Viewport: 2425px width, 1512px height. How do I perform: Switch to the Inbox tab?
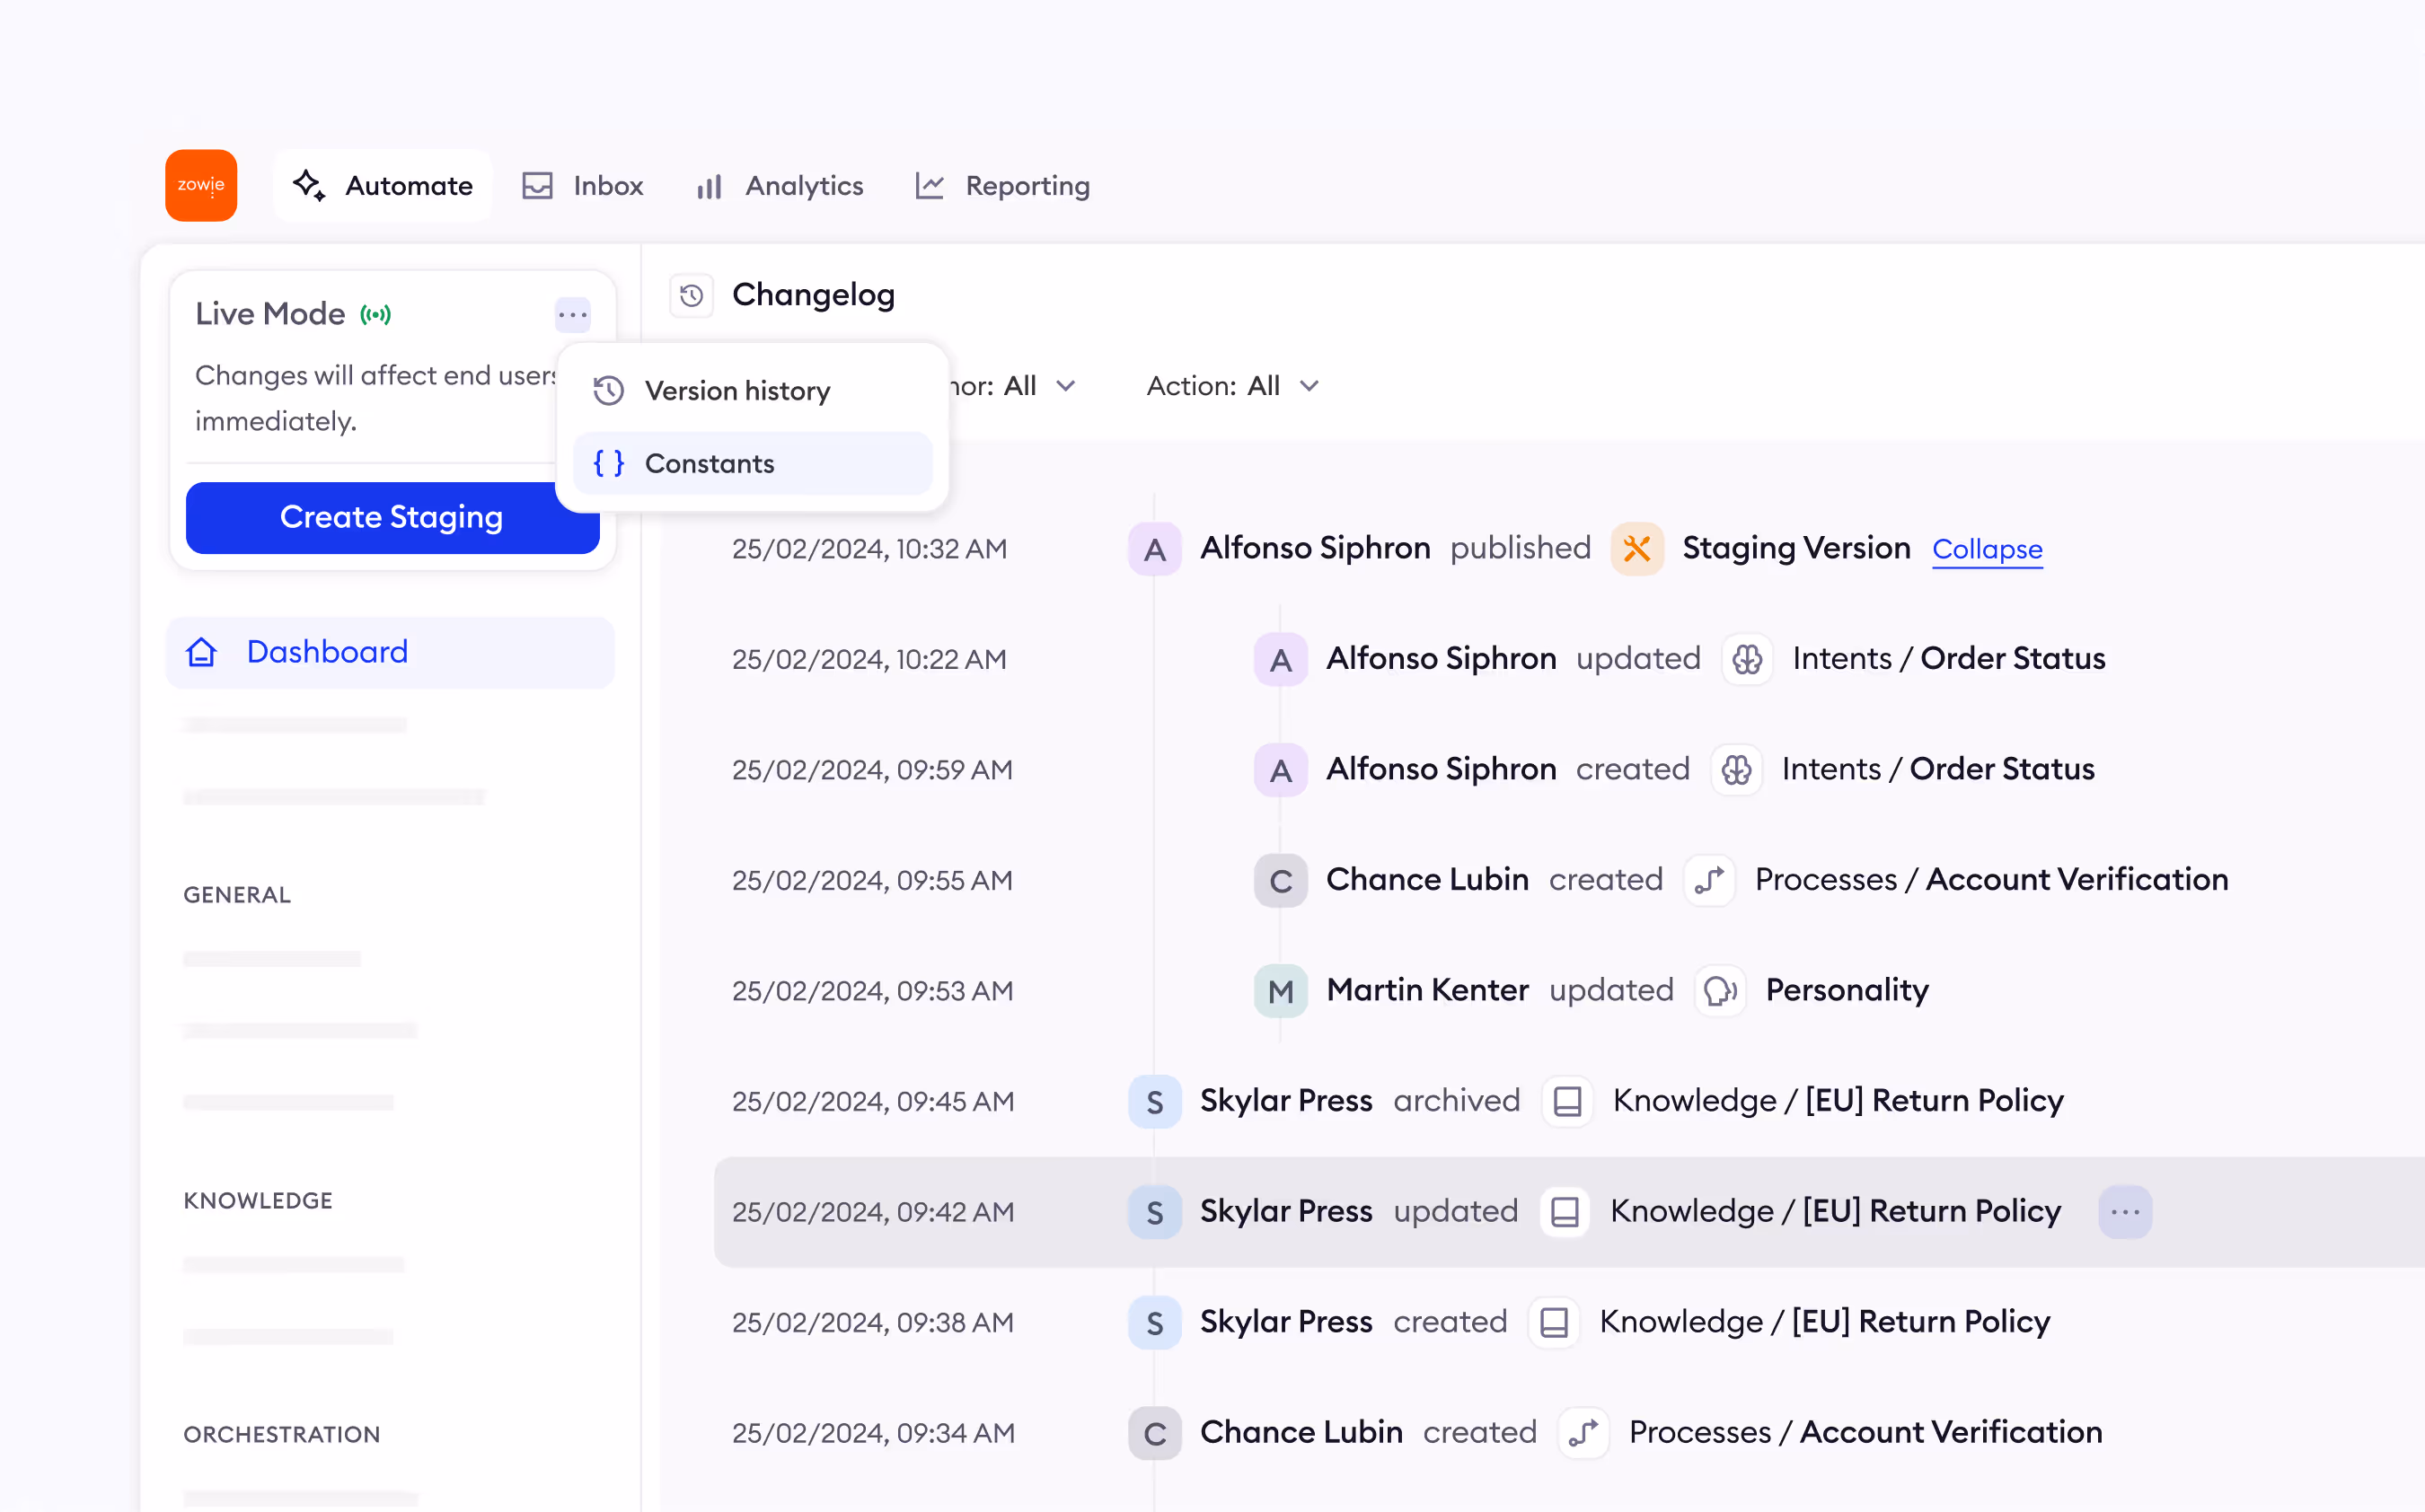[x=583, y=186]
